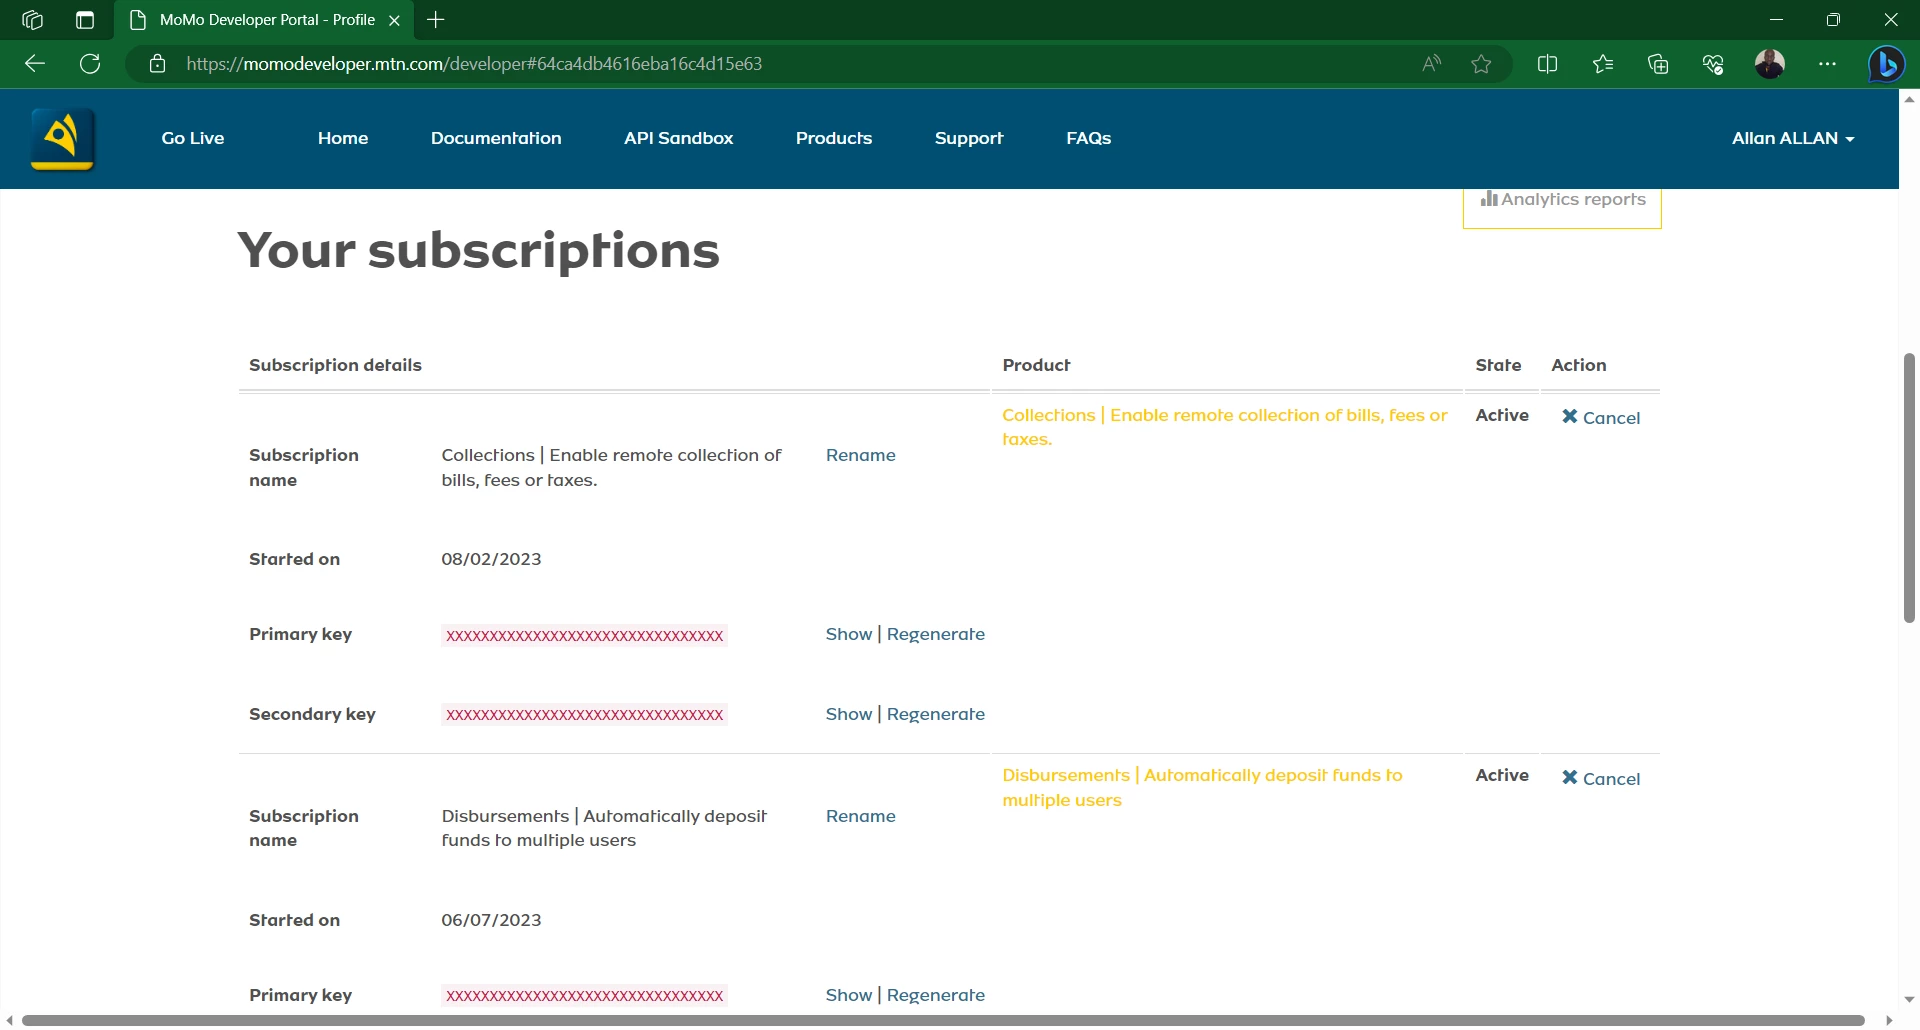Cancel the Collections subscription
The image size is (1920, 1030).
point(1601,418)
